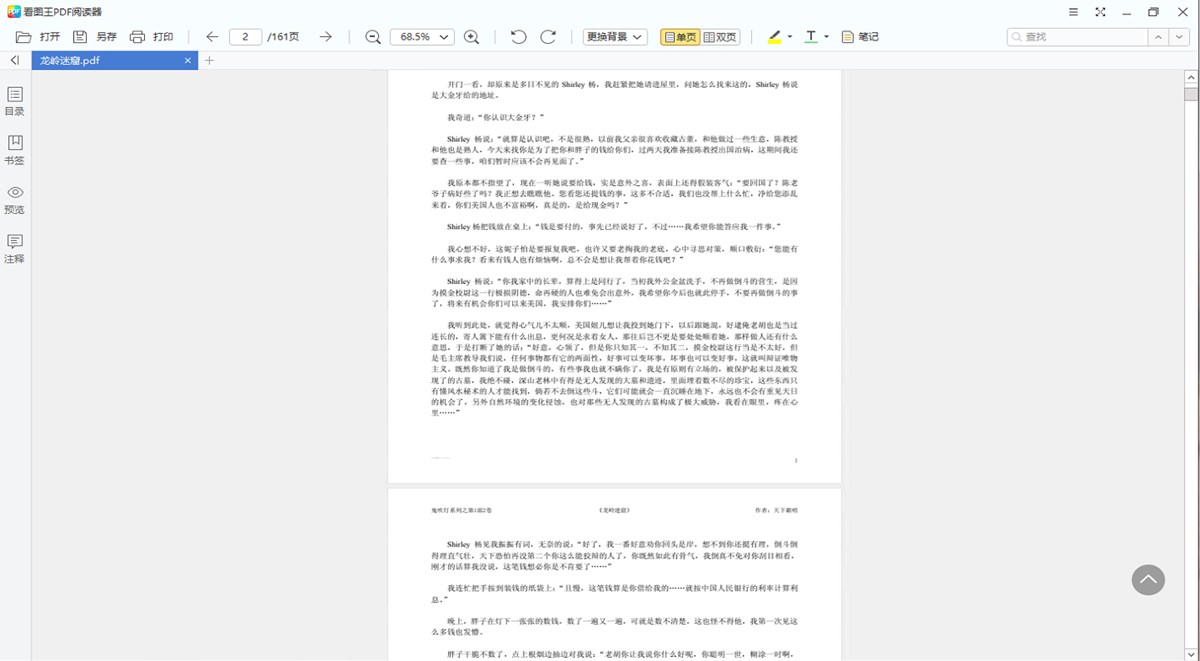Select the highlight pen tool
Image resolution: width=1200 pixels, height=661 pixels.
click(775, 36)
